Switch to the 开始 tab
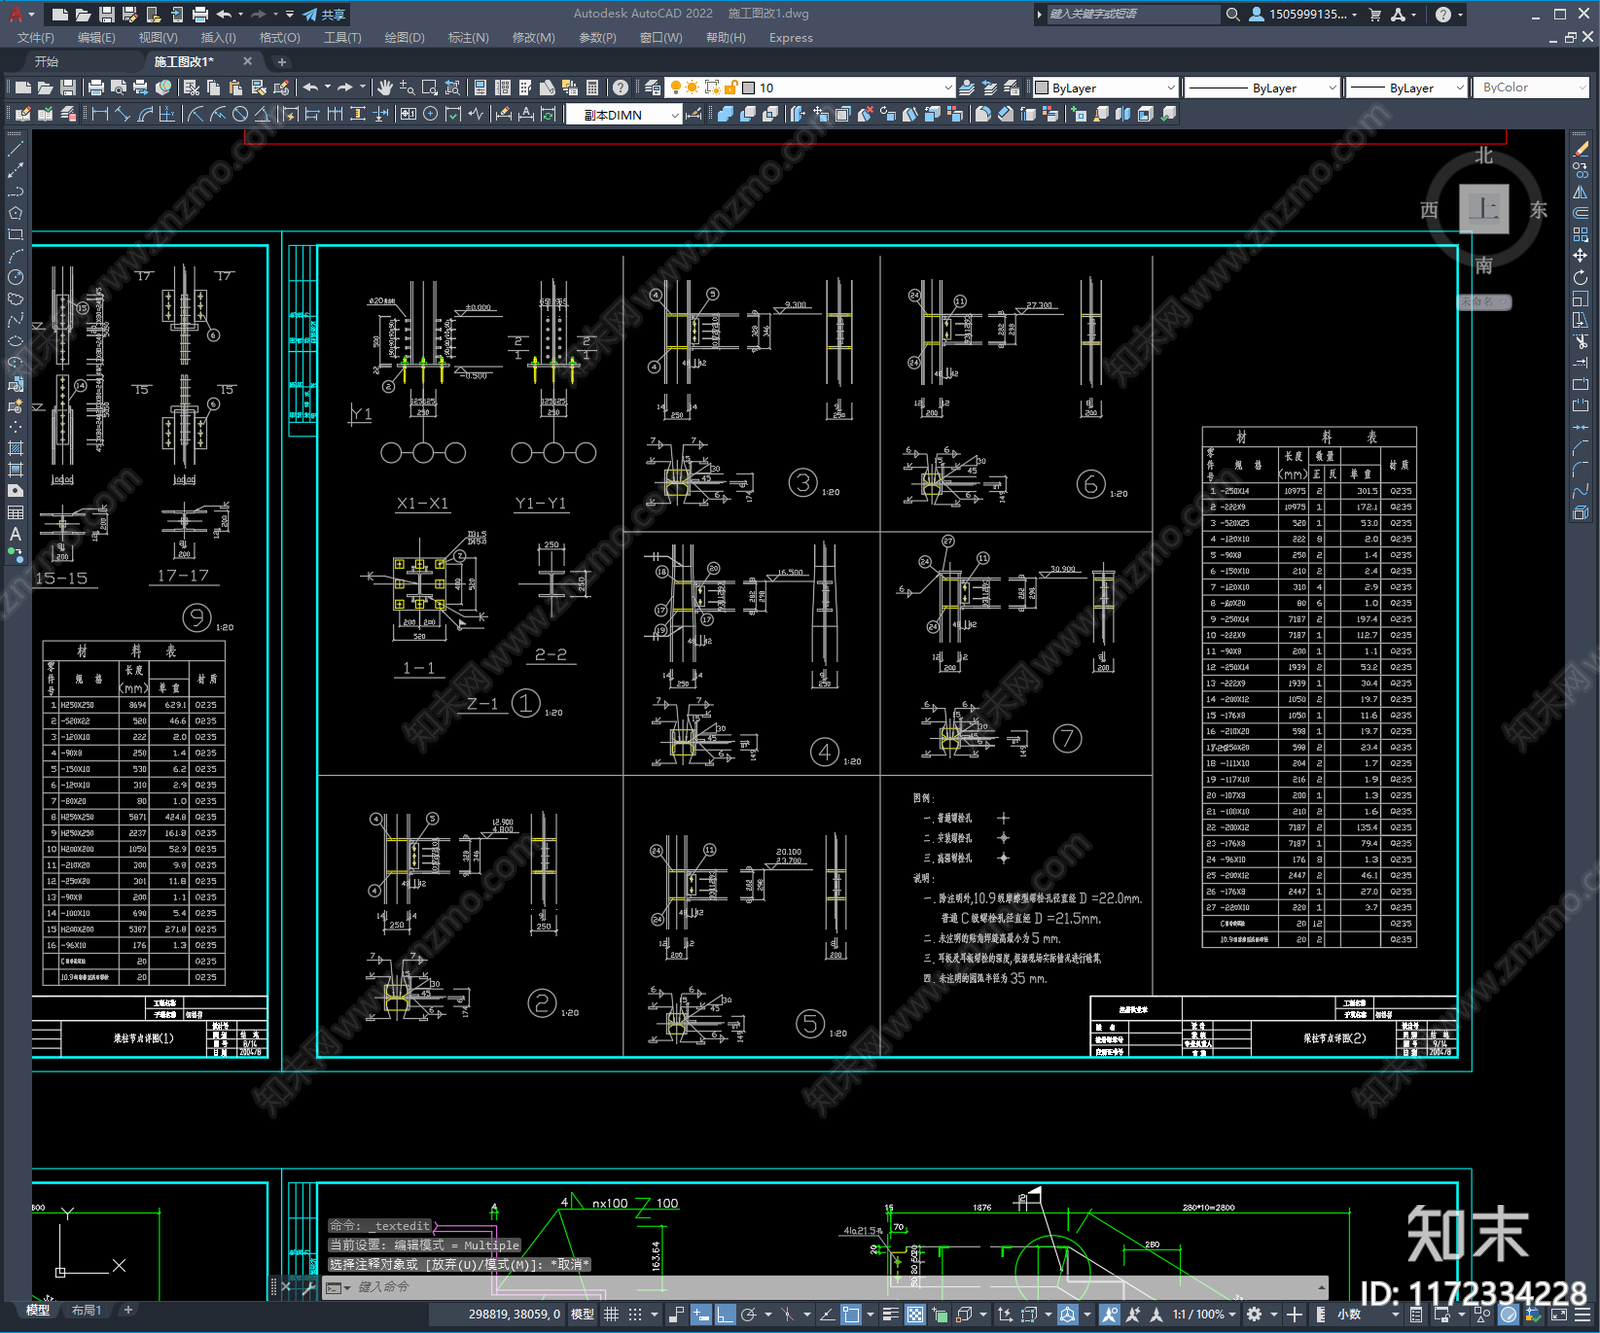 pos(47,62)
